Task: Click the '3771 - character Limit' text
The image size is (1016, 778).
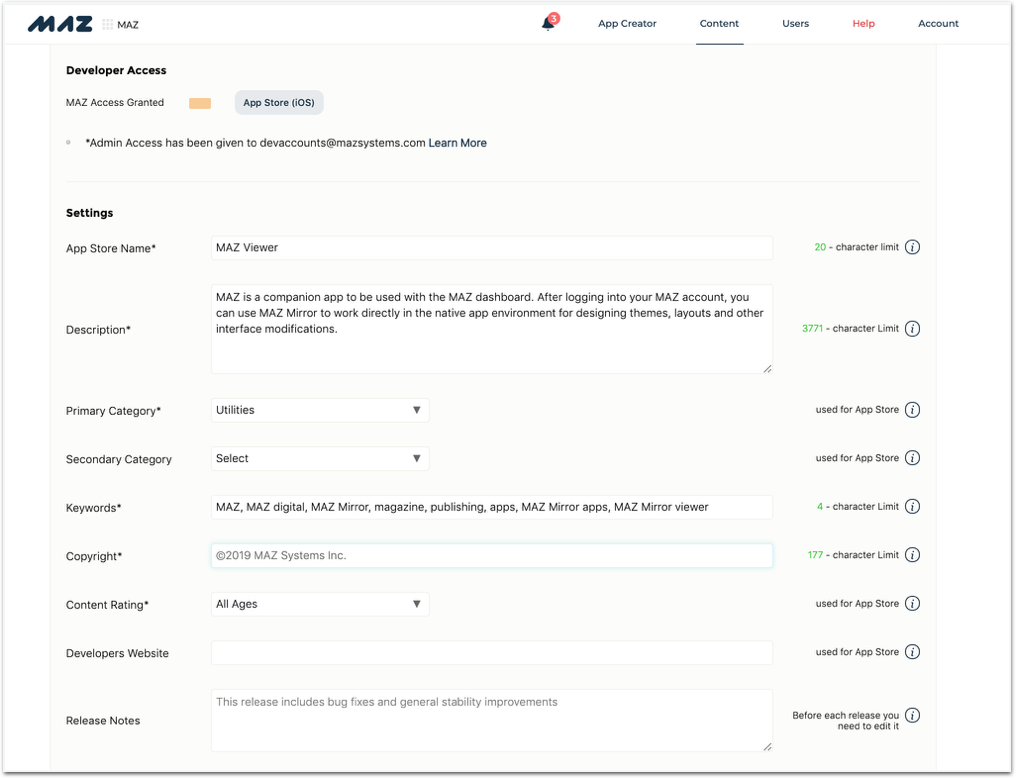Action: tap(850, 329)
